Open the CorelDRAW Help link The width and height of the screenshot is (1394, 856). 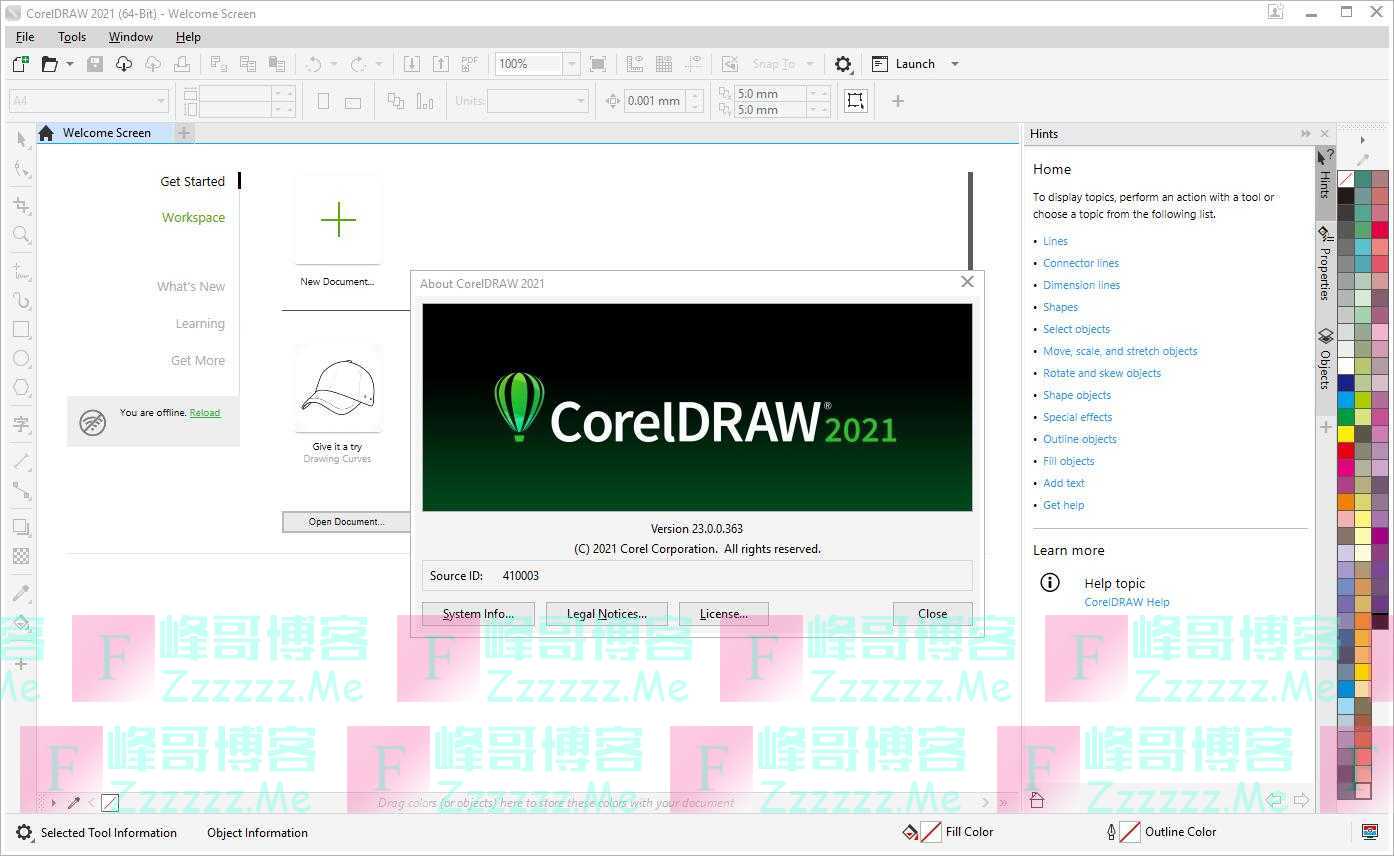pos(1126,602)
